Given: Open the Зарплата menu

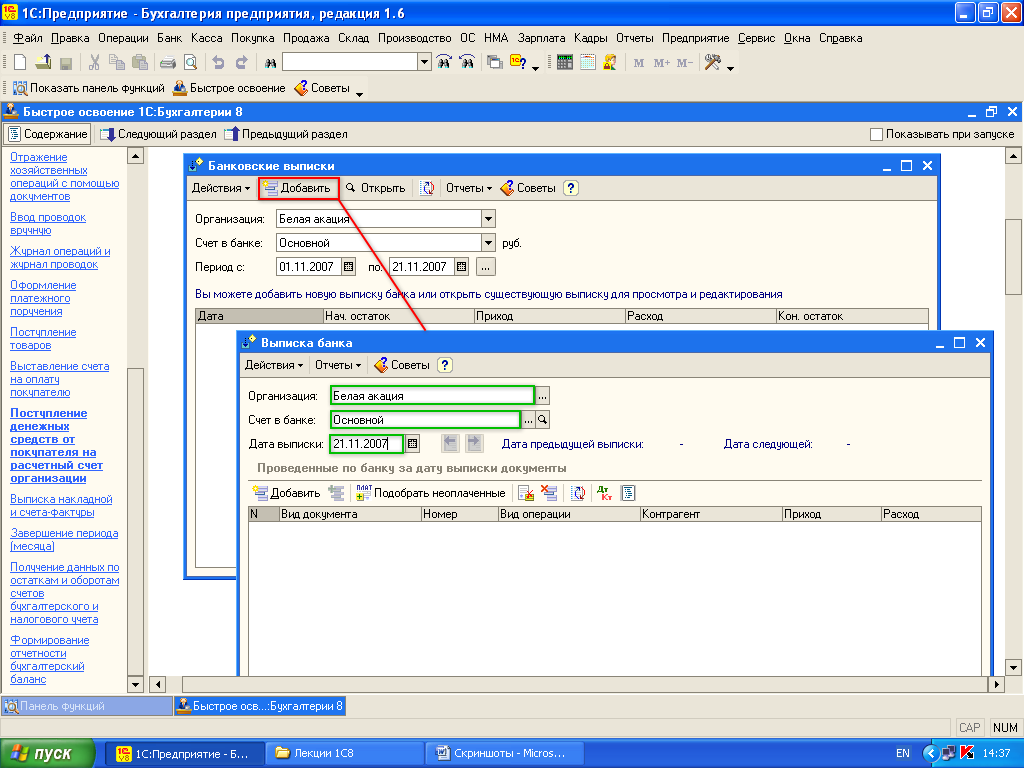Looking at the screenshot, I should tap(541, 38).
